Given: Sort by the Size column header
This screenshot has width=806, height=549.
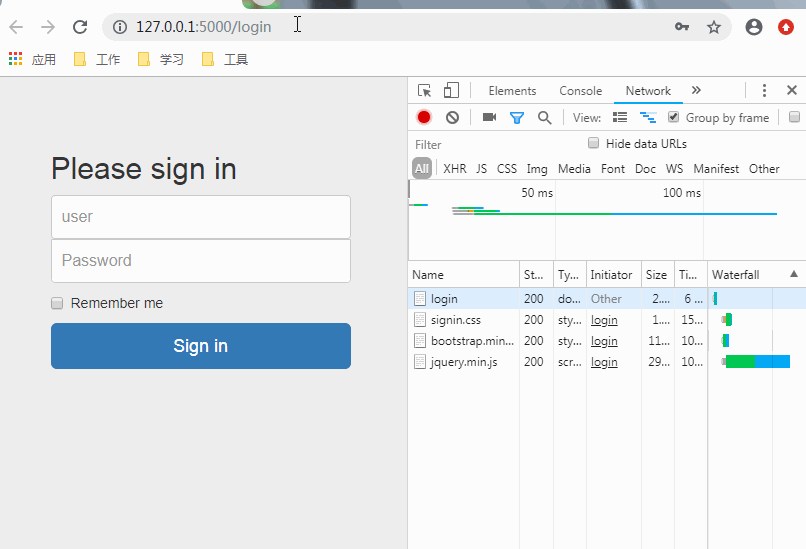Looking at the screenshot, I should point(657,274).
